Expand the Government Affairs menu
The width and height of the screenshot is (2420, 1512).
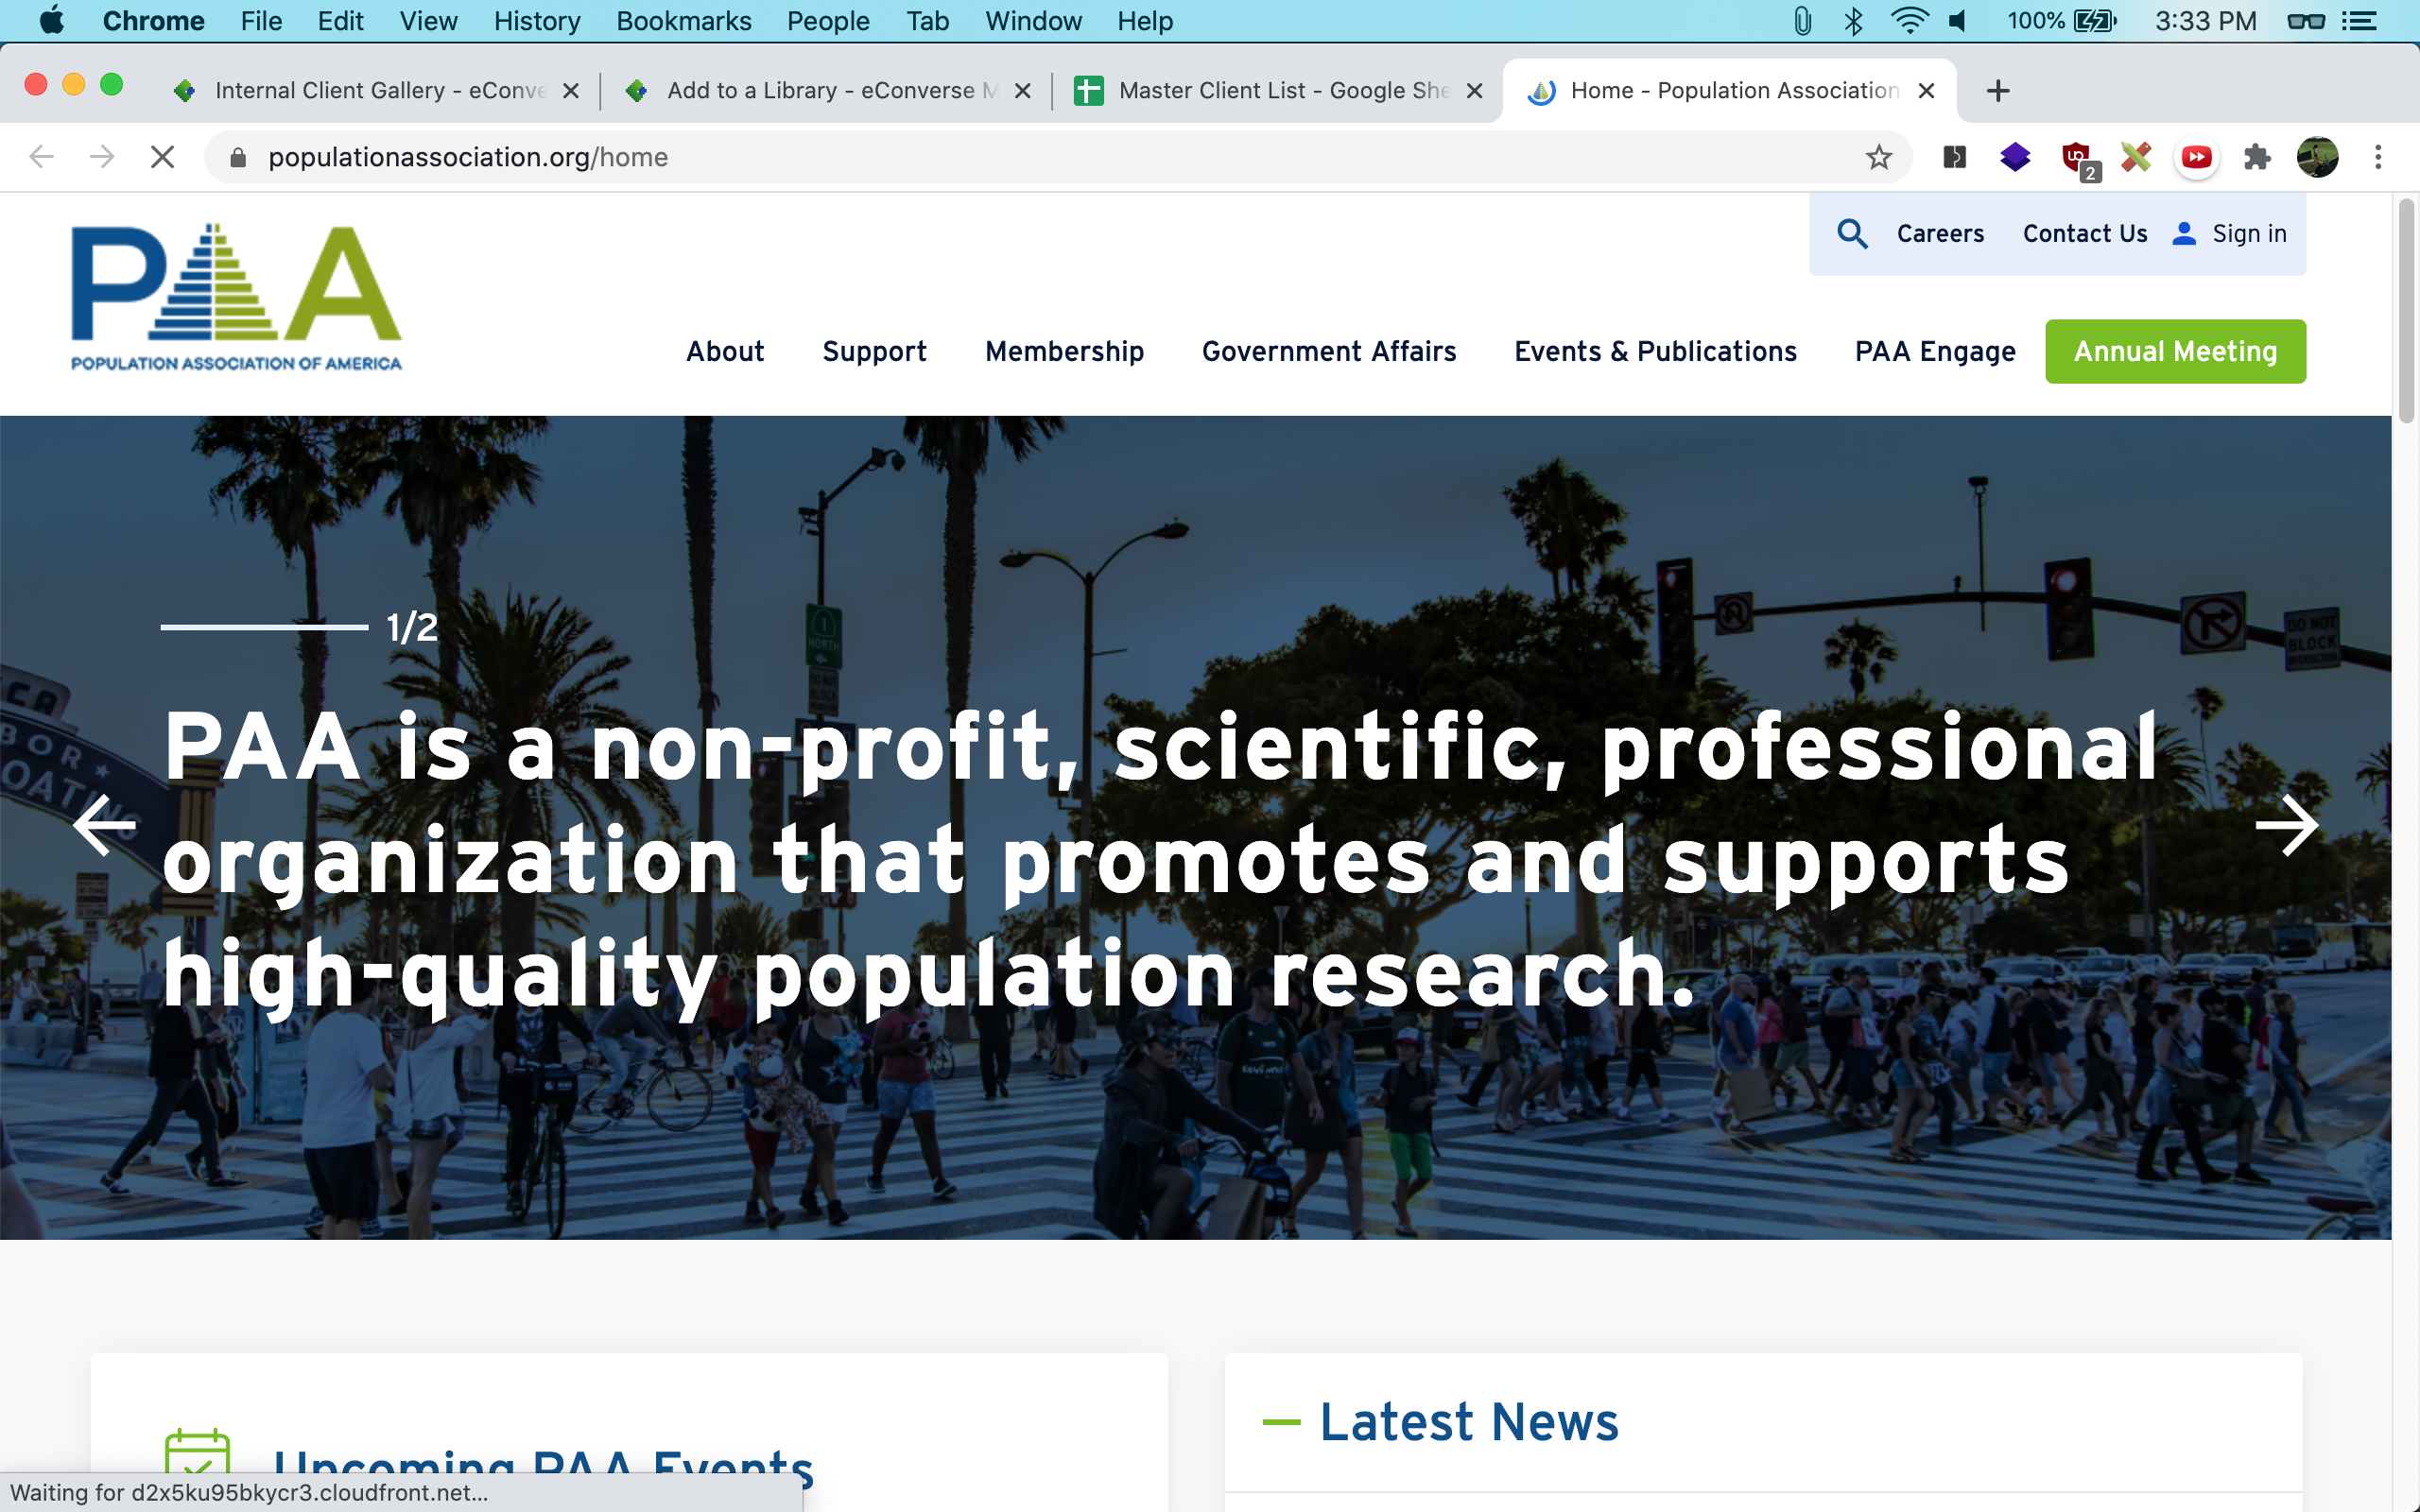[x=1328, y=351]
